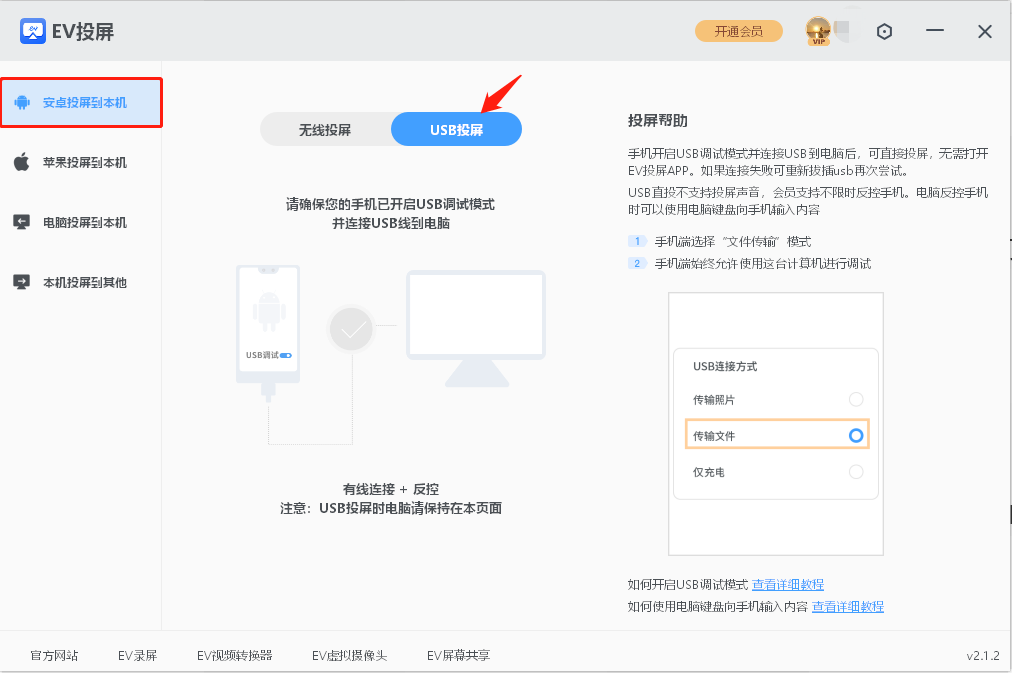Click the 开通会员 button
Screen dimensions: 1012x673
[x=738, y=31]
